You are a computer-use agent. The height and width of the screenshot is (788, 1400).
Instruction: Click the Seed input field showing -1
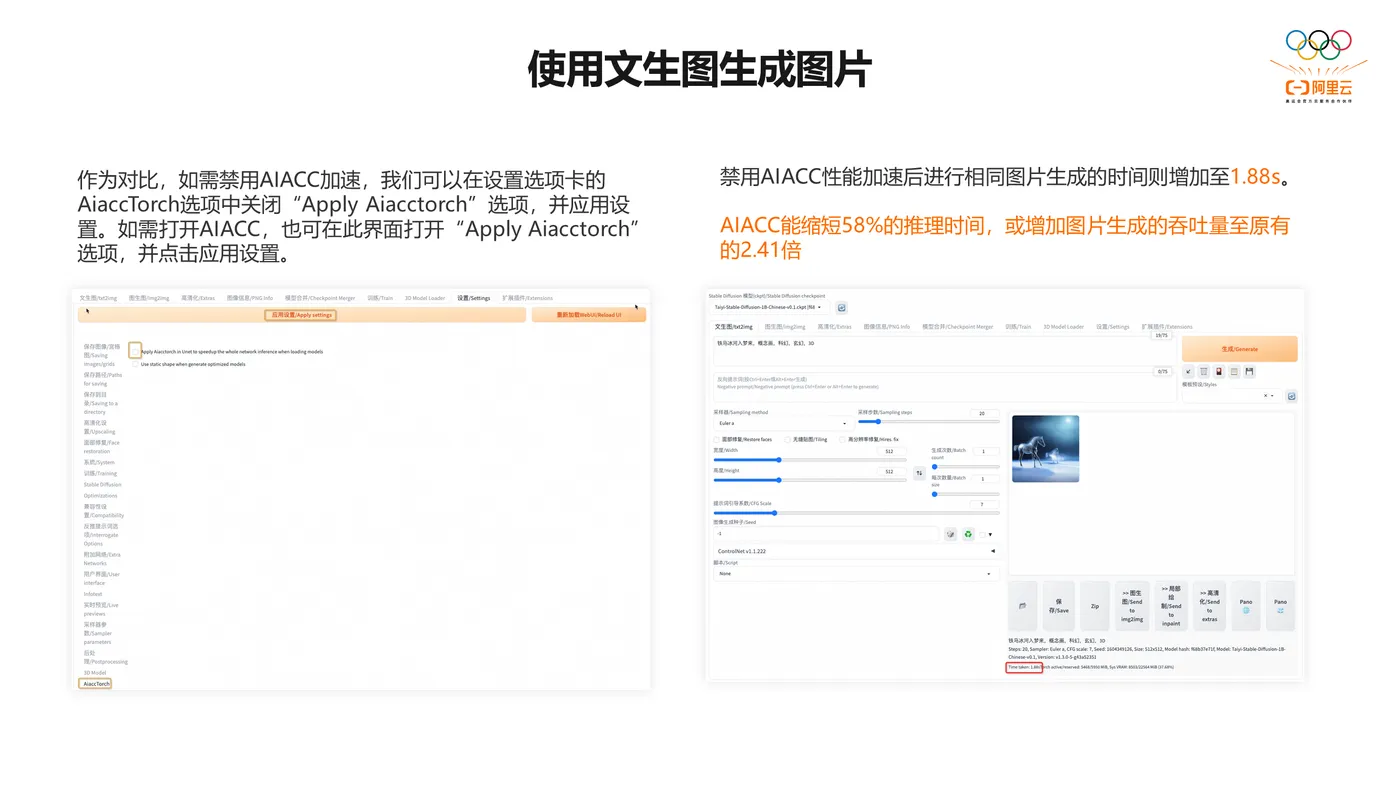tap(826, 534)
